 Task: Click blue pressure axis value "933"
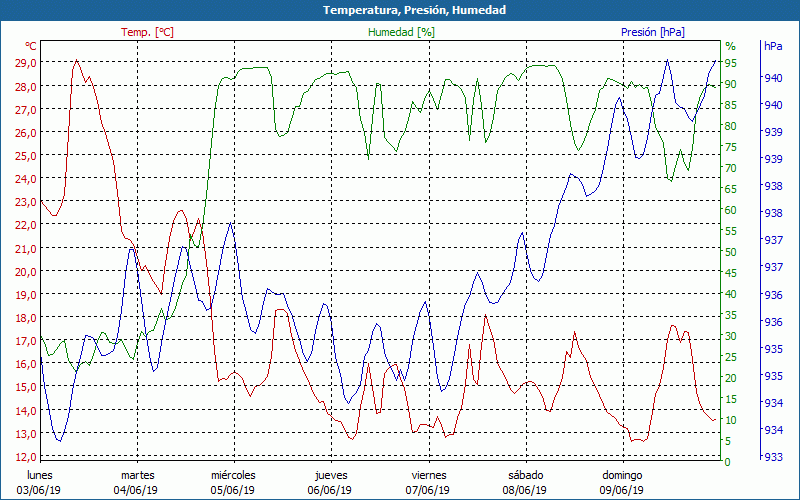click(773, 457)
